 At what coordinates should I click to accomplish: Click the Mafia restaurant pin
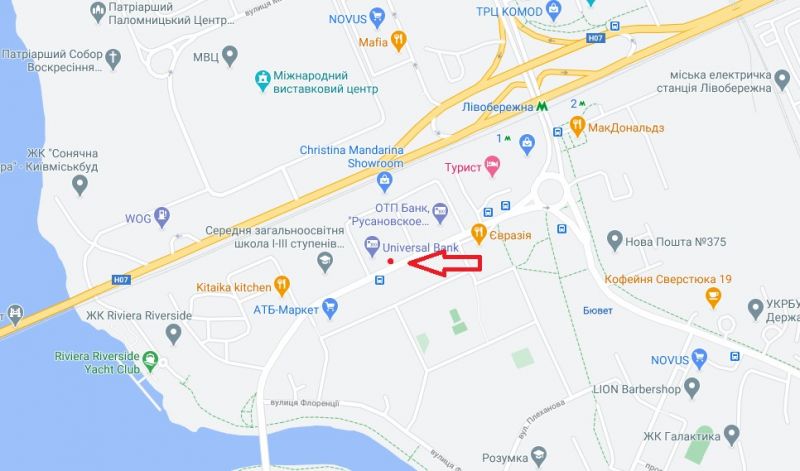pyautogui.click(x=398, y=41)
